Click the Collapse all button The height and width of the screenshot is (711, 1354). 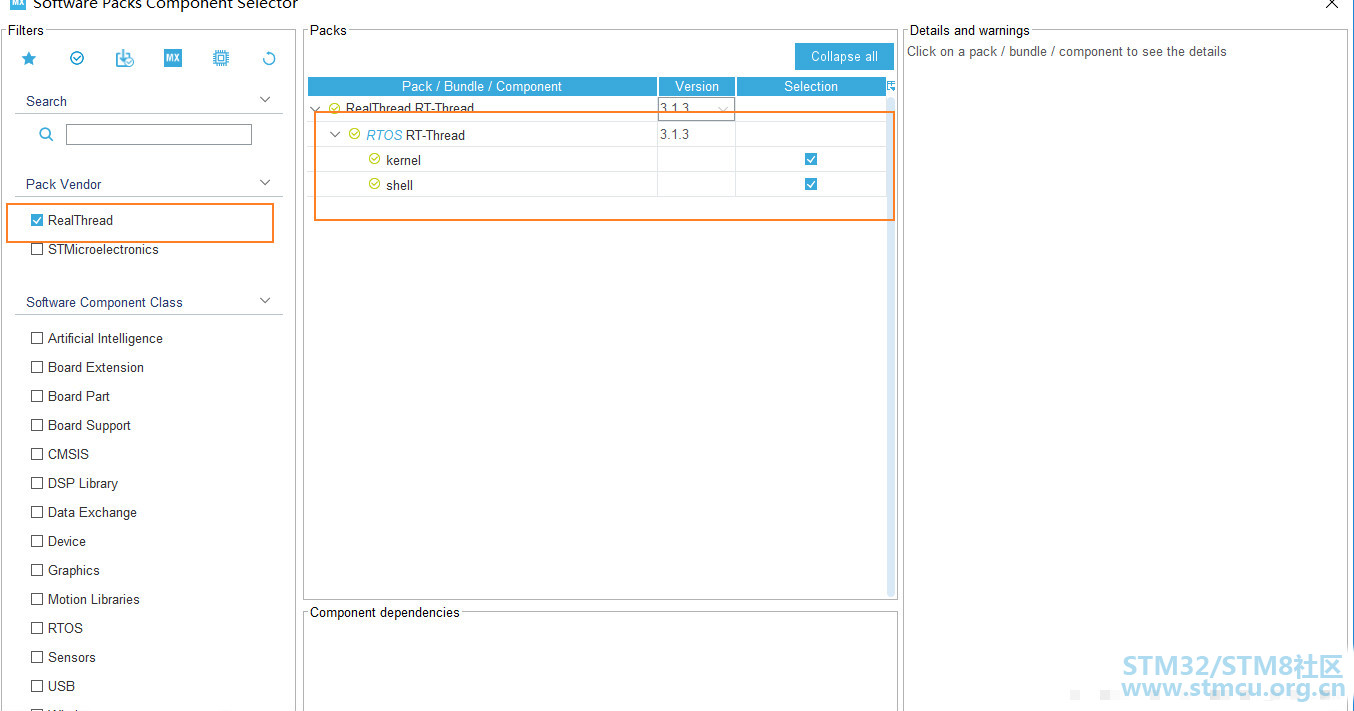click(844, 56)
